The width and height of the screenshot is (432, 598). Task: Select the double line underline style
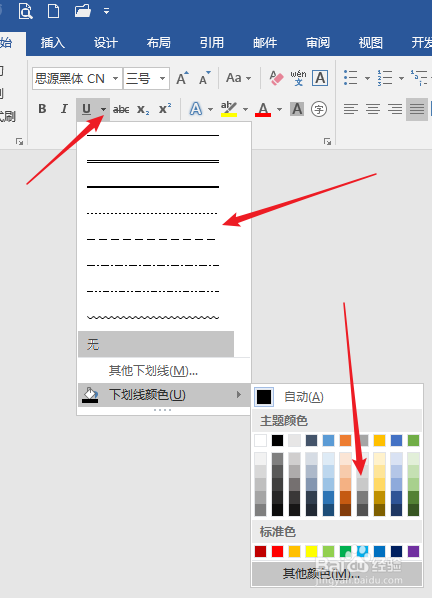[x=153, y=161]
